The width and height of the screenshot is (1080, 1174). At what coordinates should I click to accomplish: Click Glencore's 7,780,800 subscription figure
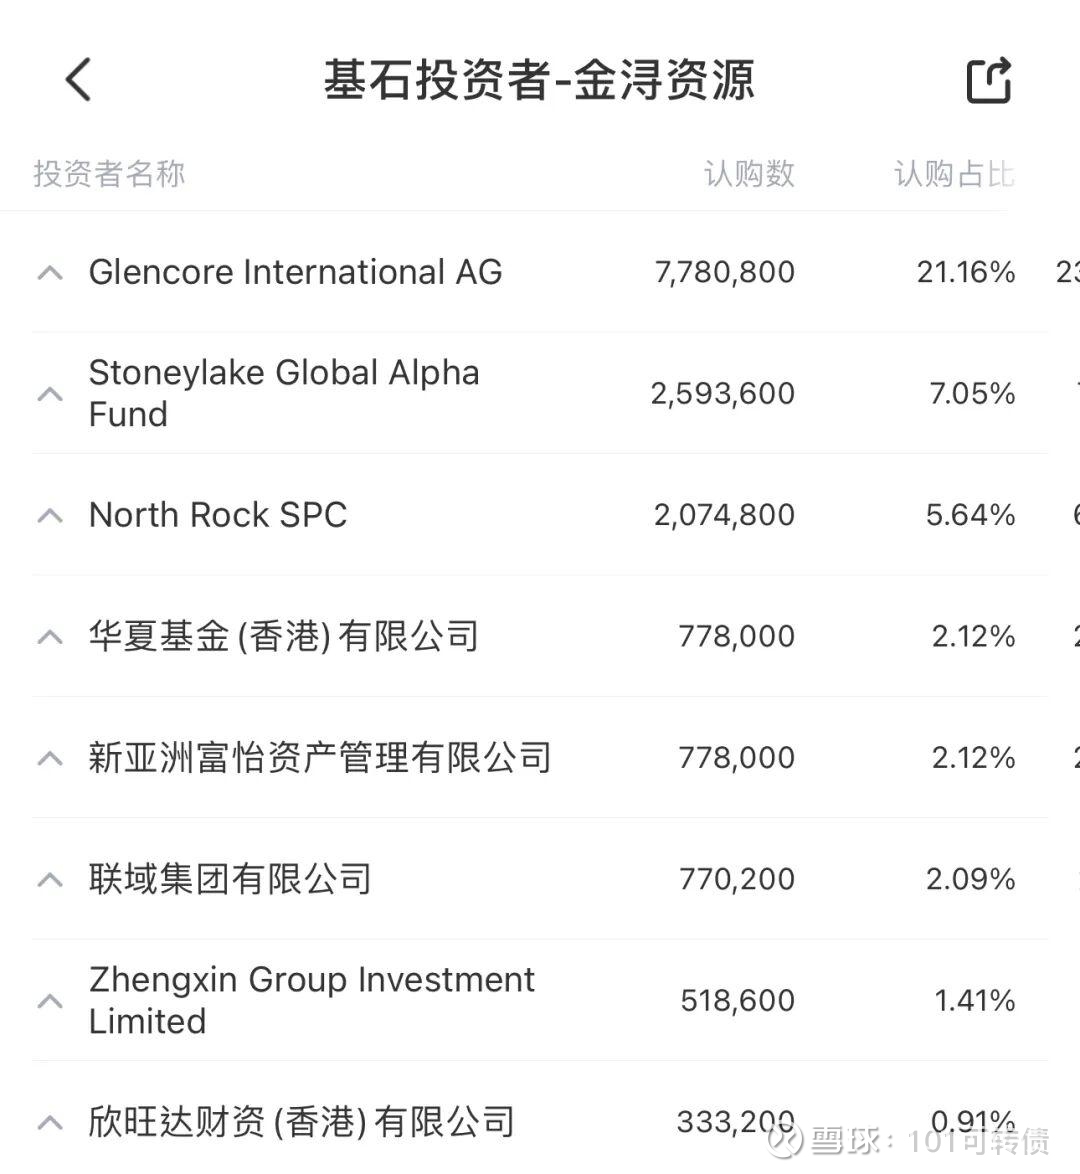tap(725, 272)
